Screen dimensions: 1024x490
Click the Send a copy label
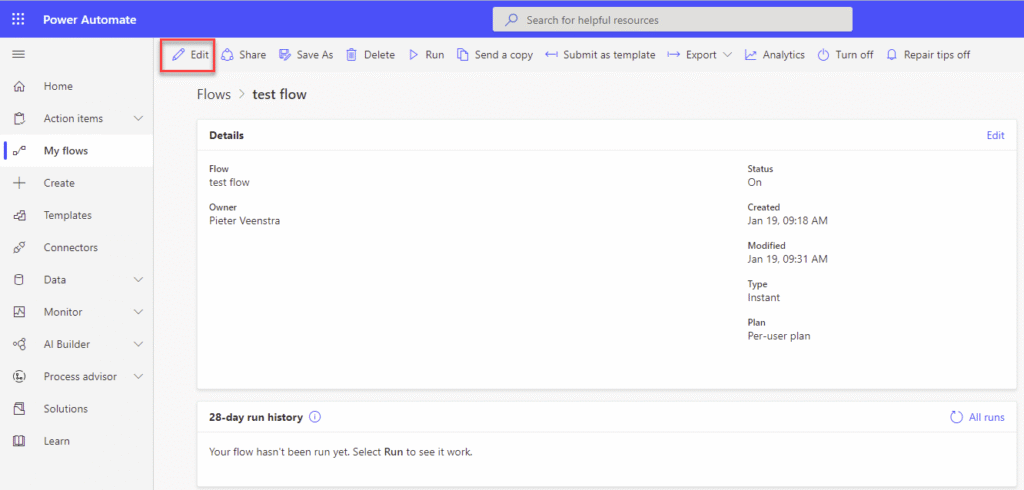(504, 55)
